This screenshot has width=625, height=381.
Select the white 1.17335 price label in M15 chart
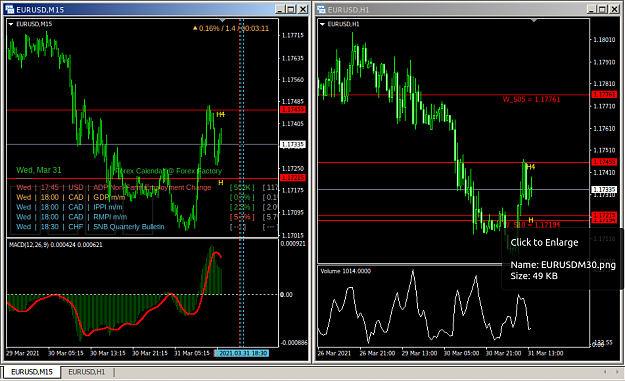[x=293, y=144]
